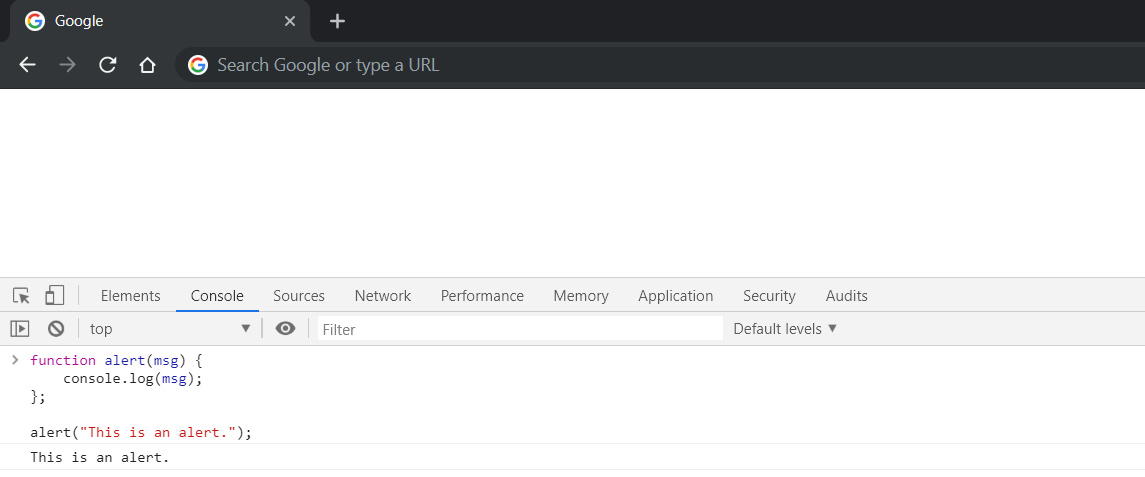1145x477 pixels.
Task: Open the home page icon
Action: point(148,65)
